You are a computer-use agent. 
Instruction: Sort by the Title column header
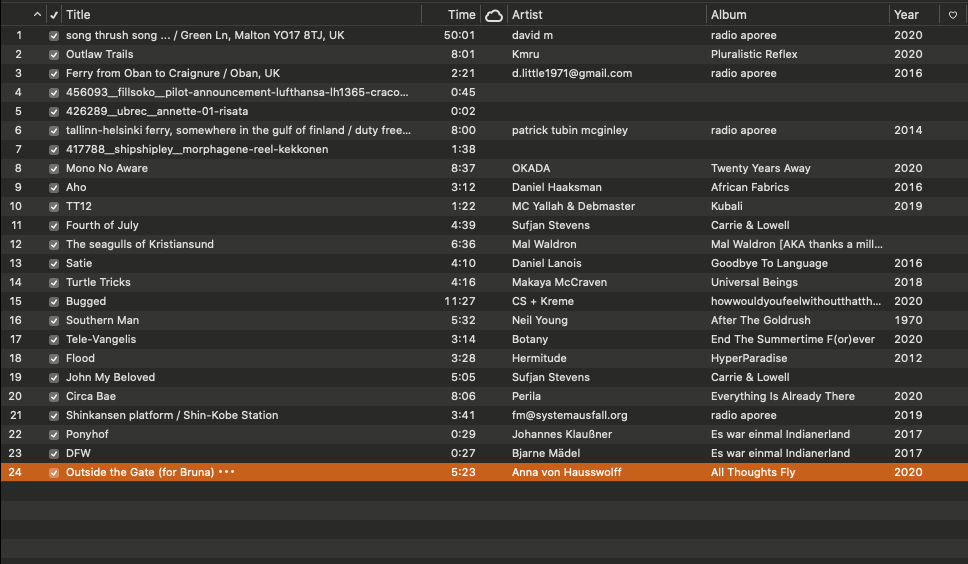coord(78,15)
